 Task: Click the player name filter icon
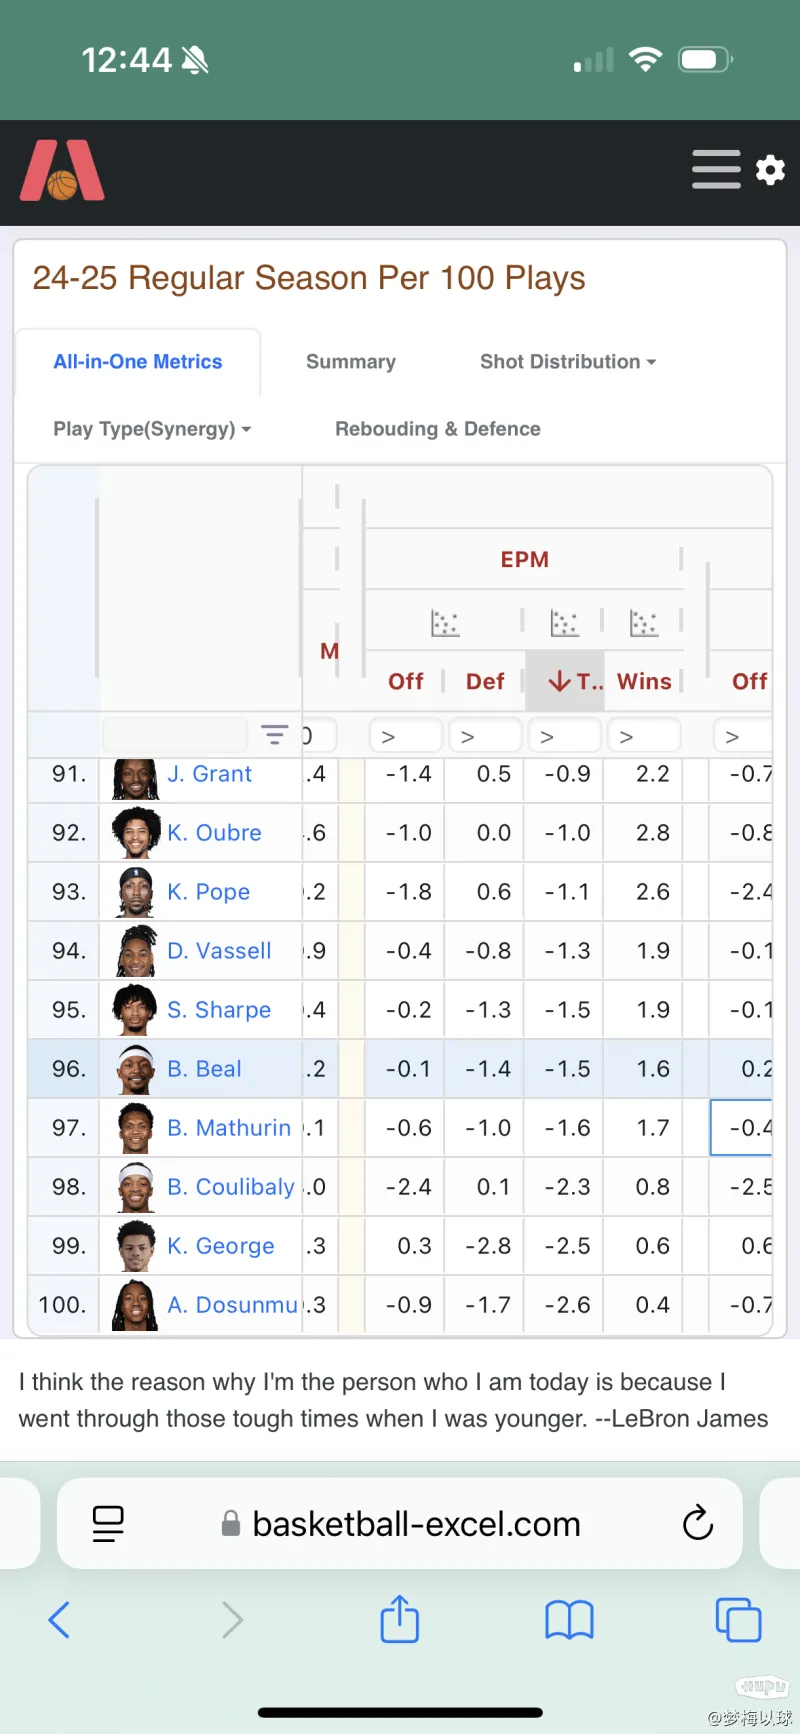(x=274, y=735)
